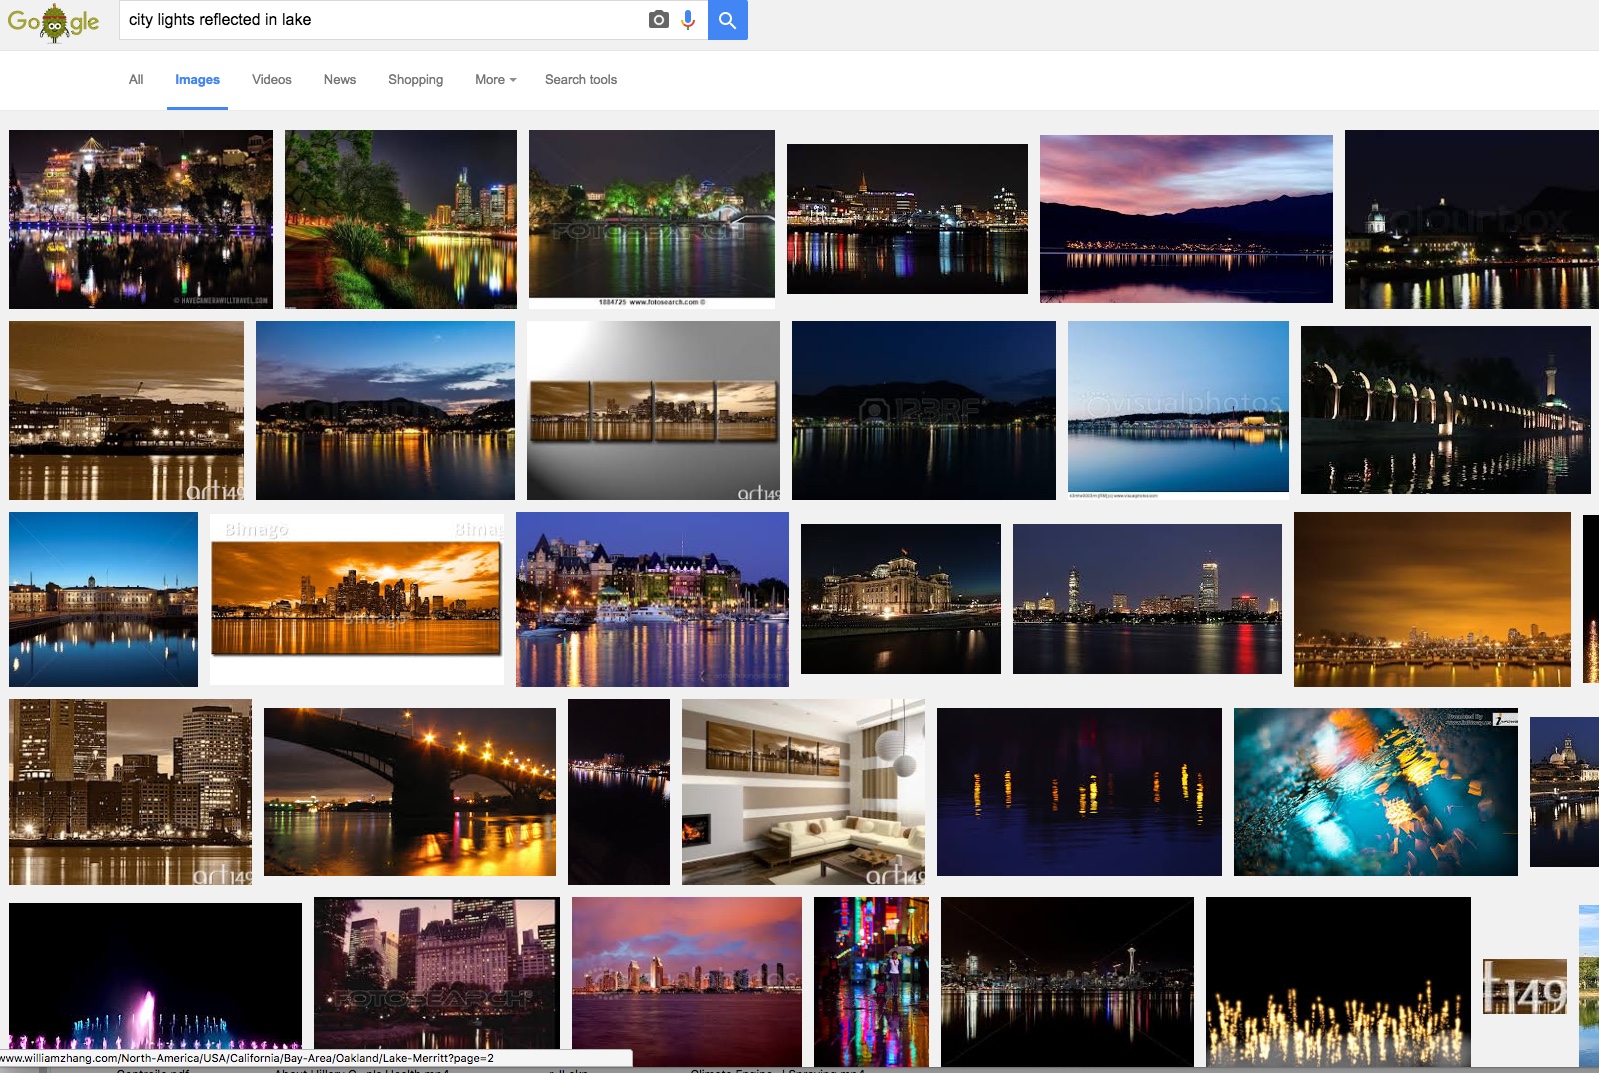Click the blue magnifying glass search button
The image size is (1599, 1073).
727,20
